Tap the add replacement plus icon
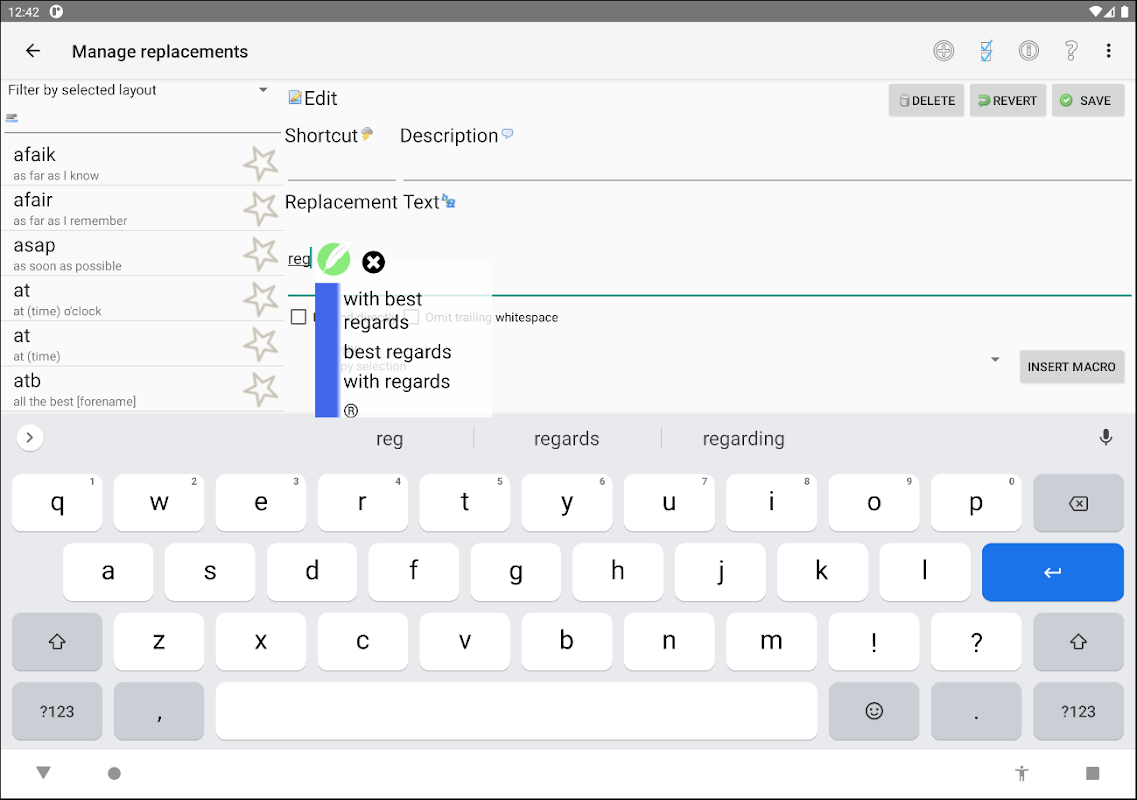Viewport: 1137px width, 800px height. point(943,51)
